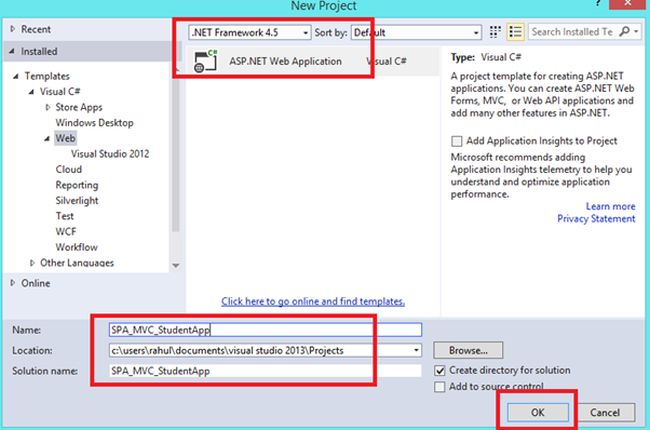
Task: Select Silverlight templates category
Action: coord(77,201)
